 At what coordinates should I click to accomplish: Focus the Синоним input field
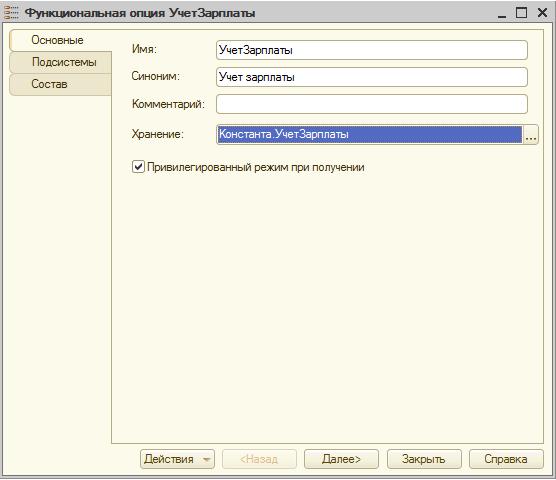(372, 77)
